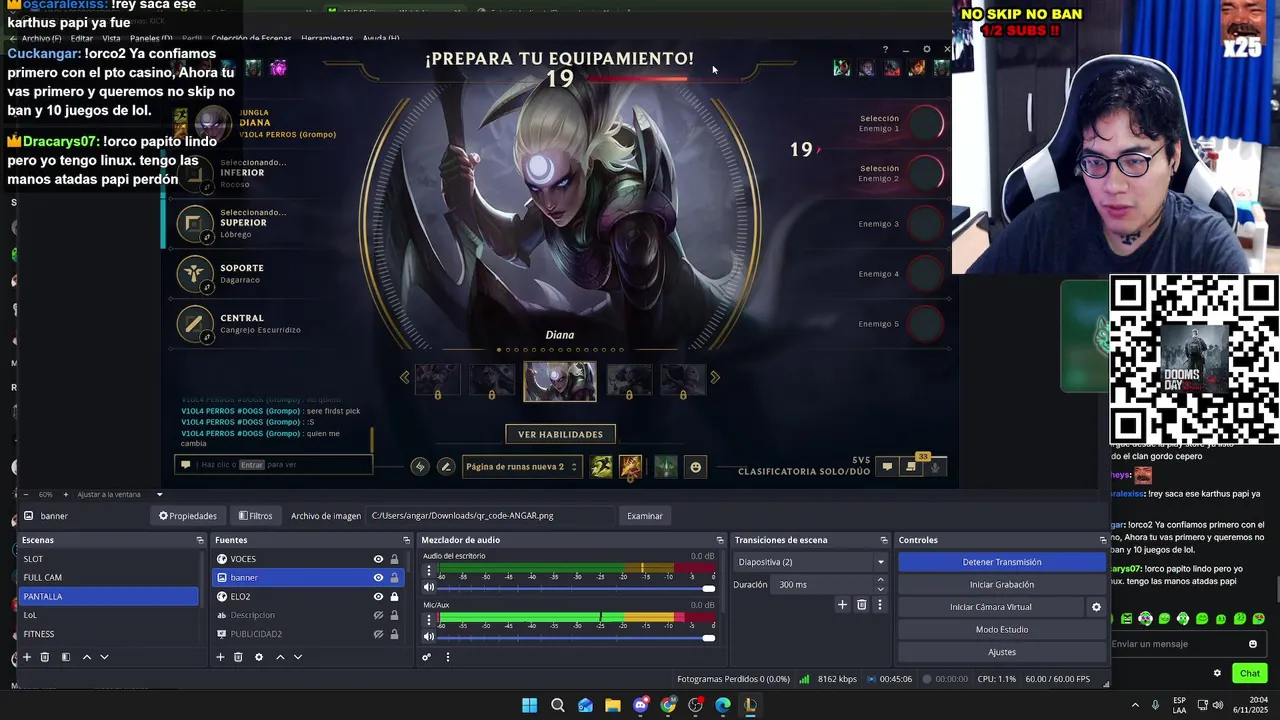The image size is (1280, 720).
Task: Click VER HABILIDADES in champion select
Action: coord(560,434)
